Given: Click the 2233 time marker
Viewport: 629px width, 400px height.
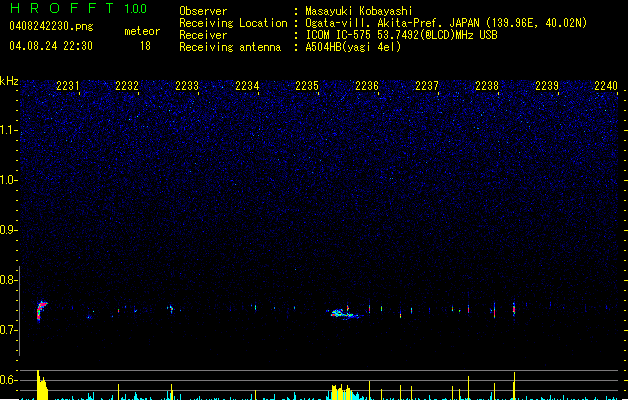Looking at the screenshot, I should click(187, 86).
